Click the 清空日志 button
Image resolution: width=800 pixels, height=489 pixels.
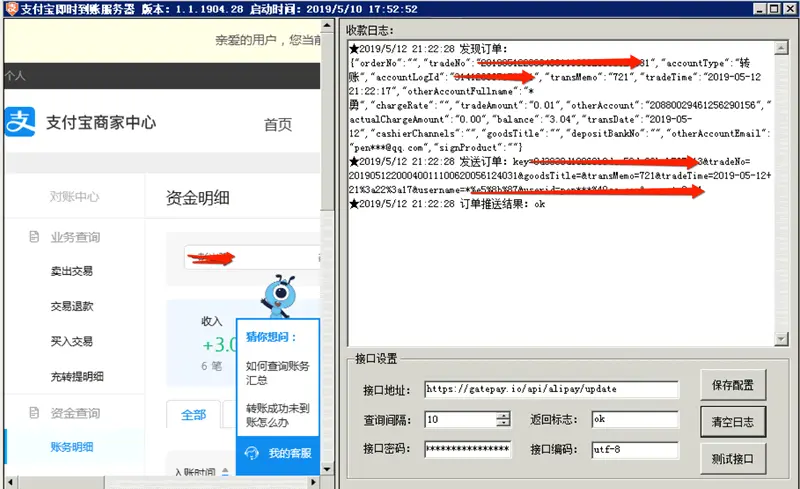733,422
